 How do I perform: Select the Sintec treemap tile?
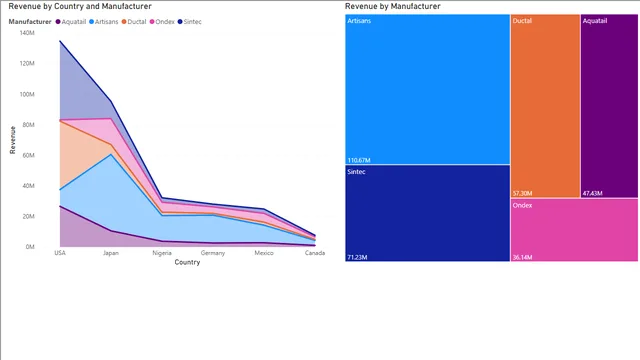427,213
